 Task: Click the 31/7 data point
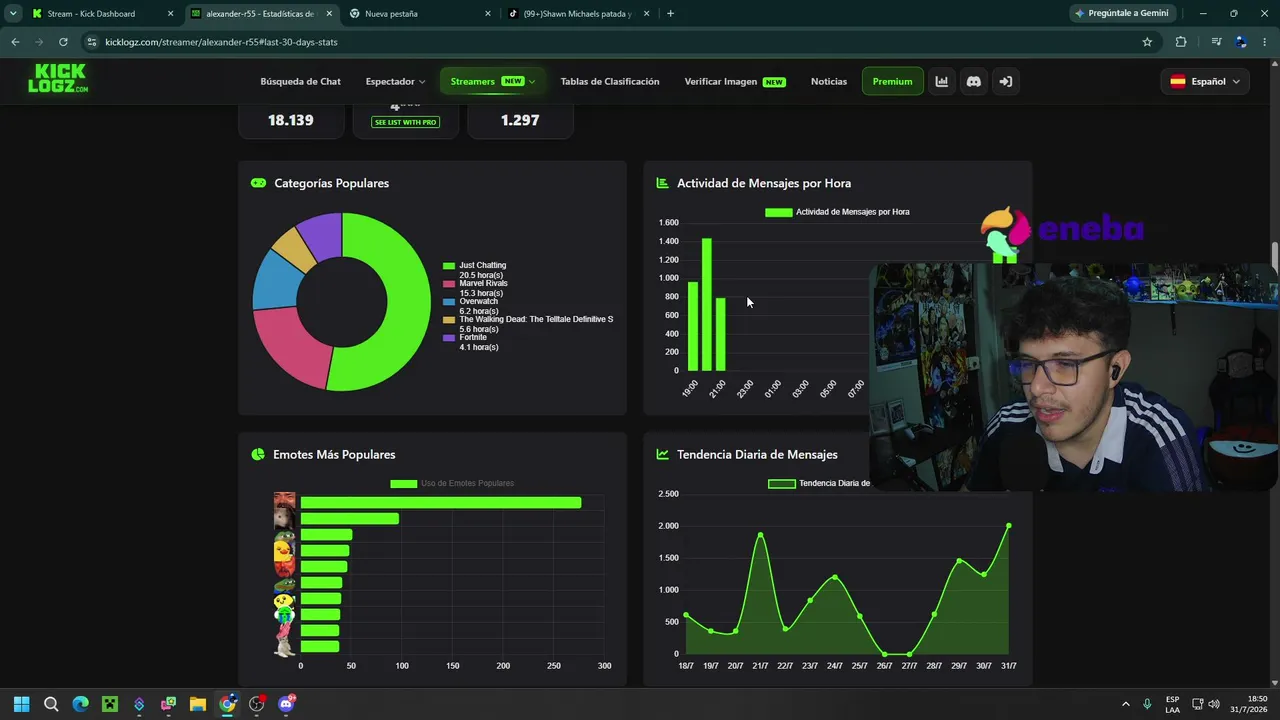click(x=1008, y=526)
